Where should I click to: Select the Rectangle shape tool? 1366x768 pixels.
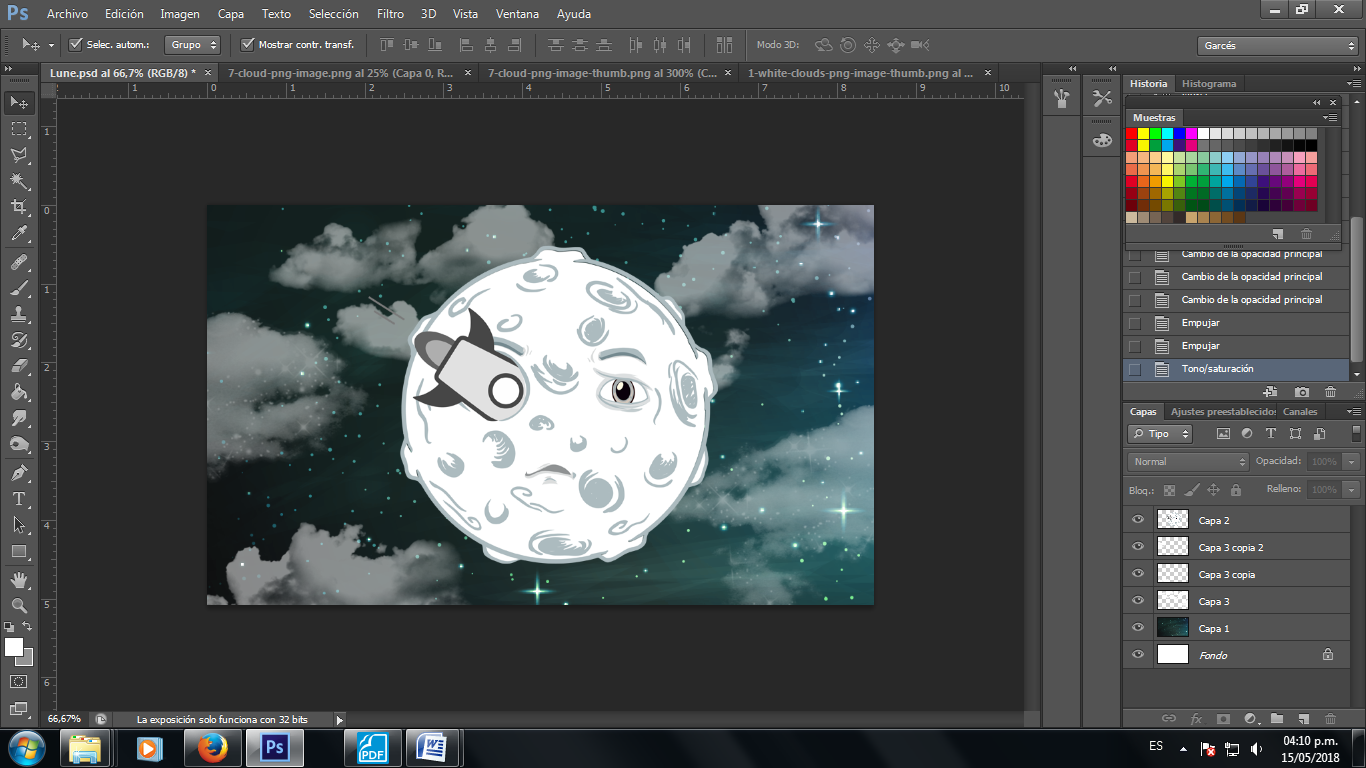pyautogui.click(x=19, y=551)
